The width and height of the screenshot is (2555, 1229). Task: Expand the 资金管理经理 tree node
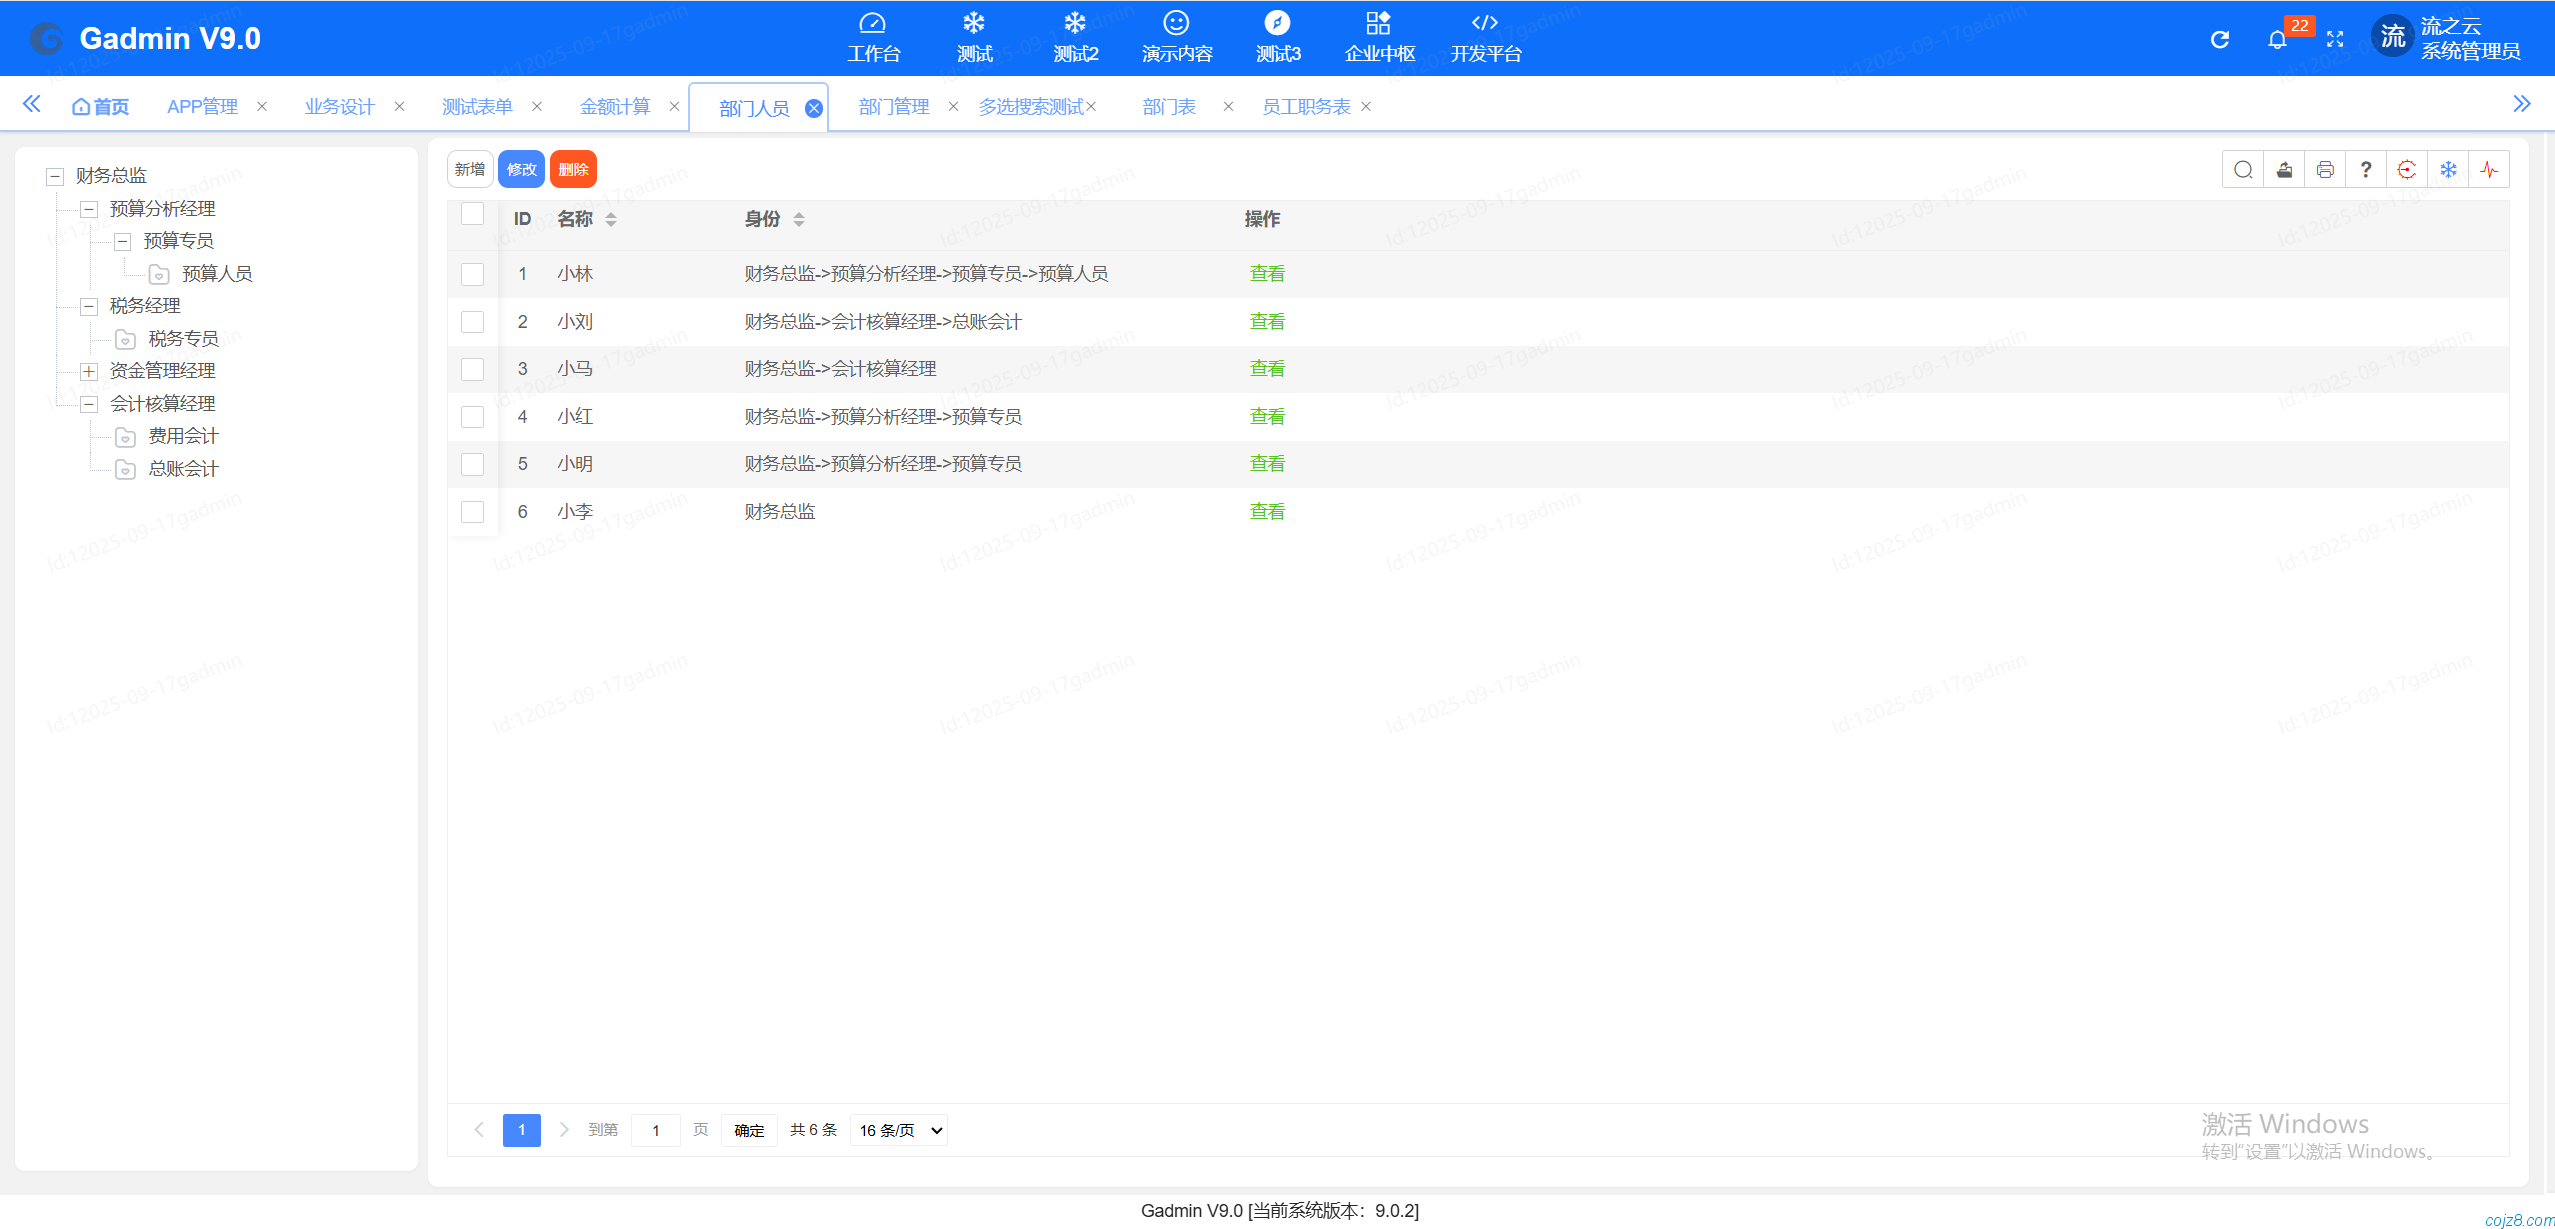click(89, 371)
